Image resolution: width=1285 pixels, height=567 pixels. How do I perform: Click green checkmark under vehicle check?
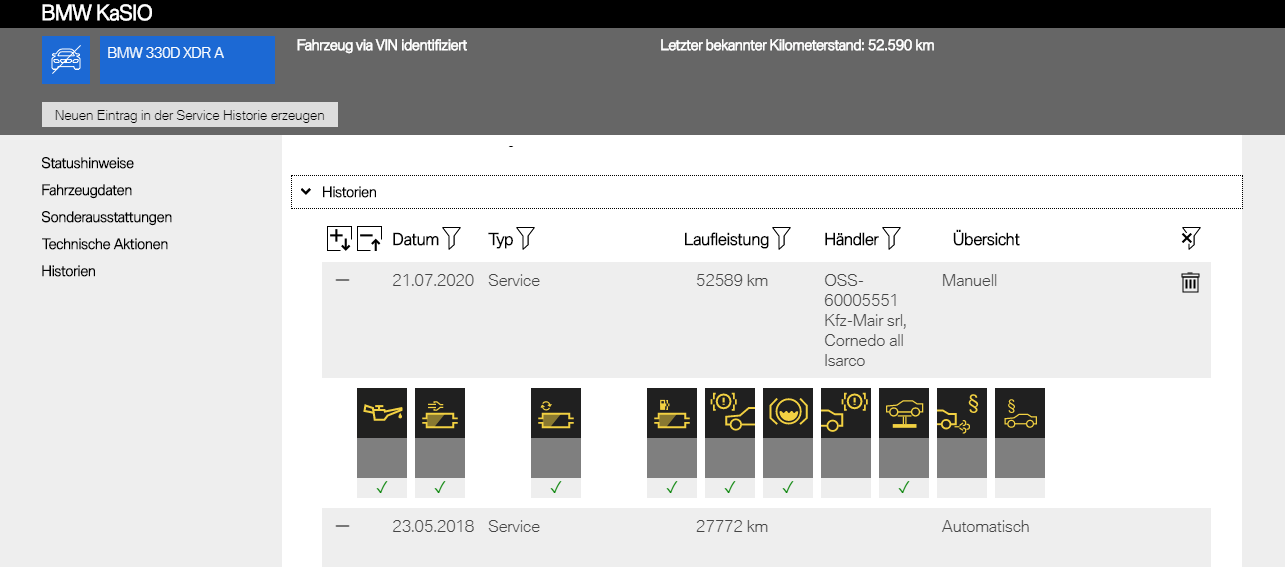click(904, 487)
